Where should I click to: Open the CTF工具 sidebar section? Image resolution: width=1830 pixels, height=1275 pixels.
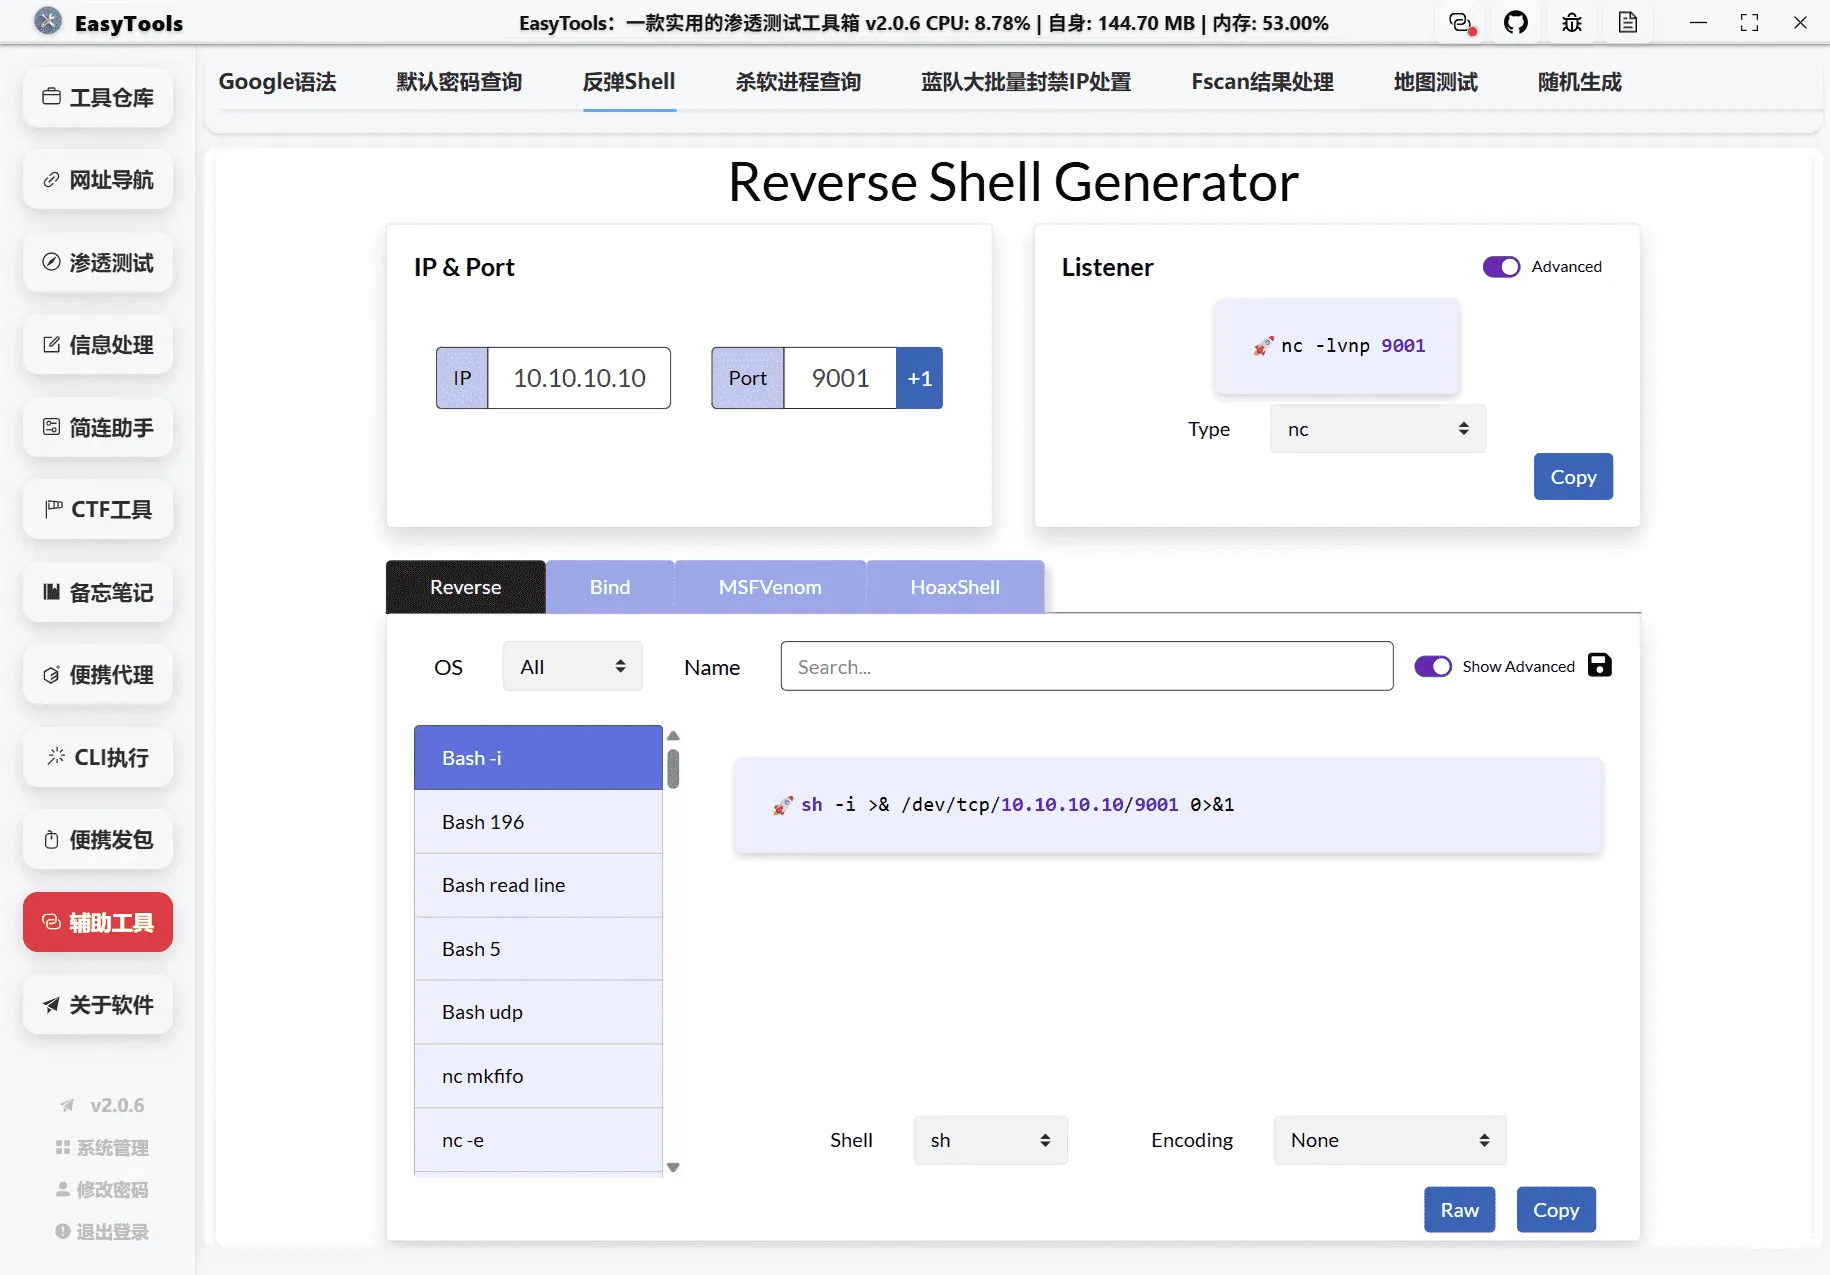97,509
